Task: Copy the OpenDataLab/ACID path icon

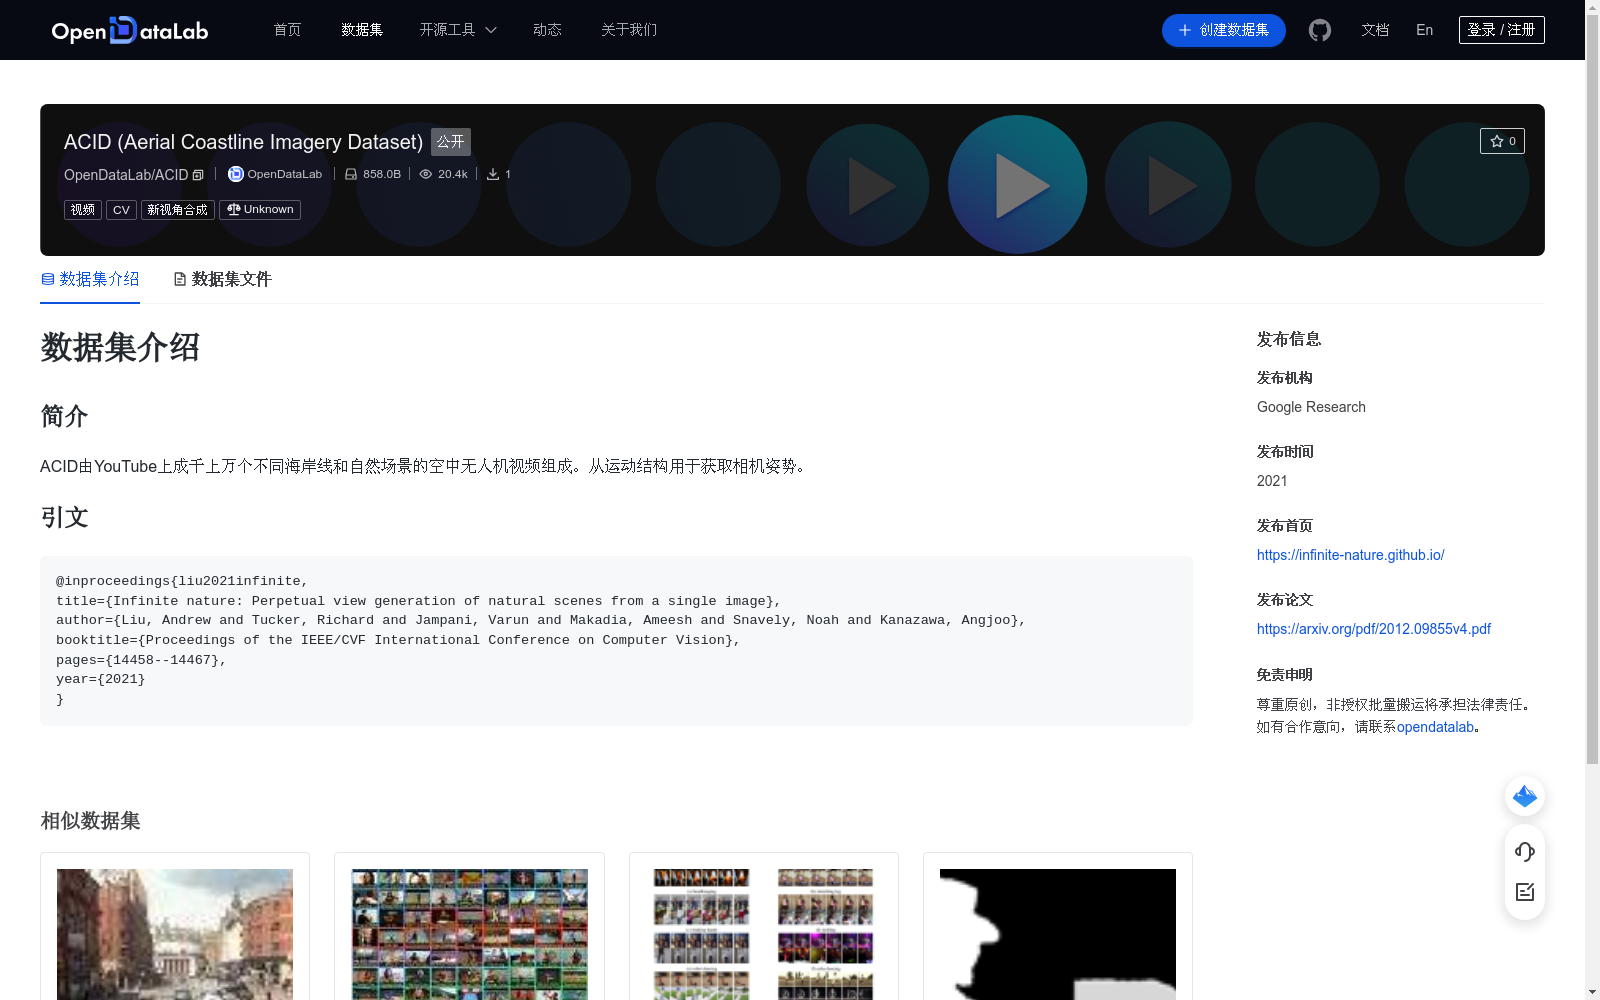Action: coord(198,175)
